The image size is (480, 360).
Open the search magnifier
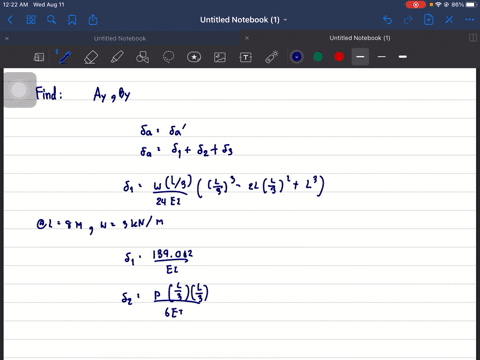point(51,20)
